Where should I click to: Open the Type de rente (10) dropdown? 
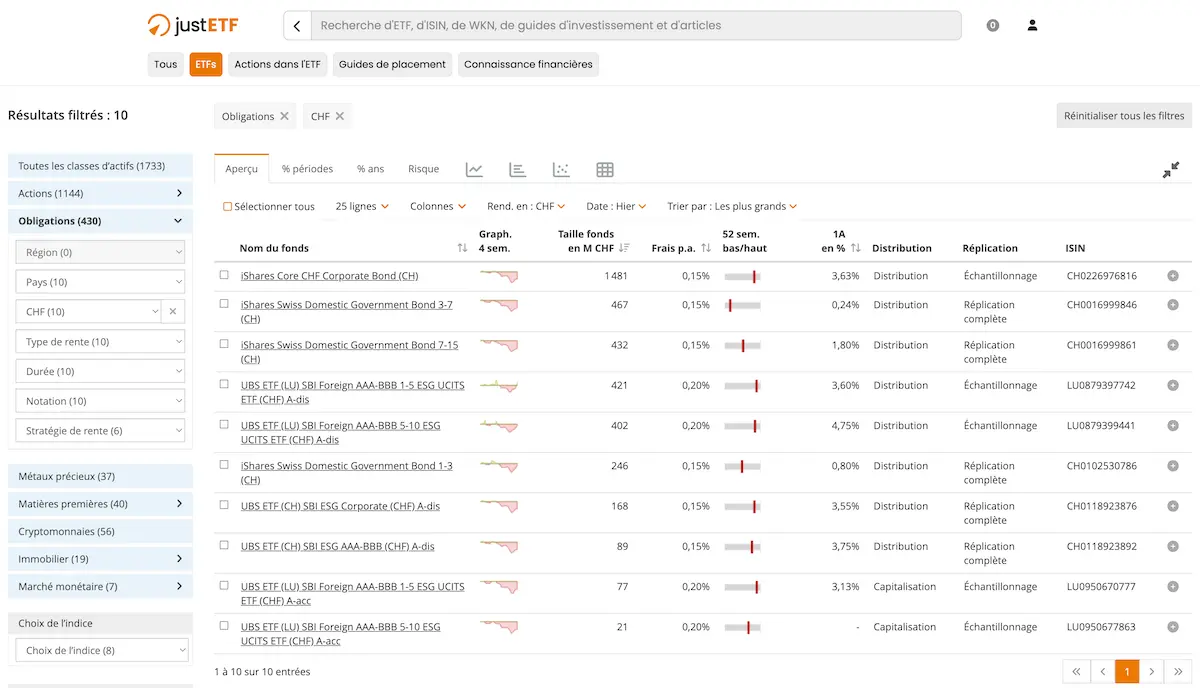101,342
